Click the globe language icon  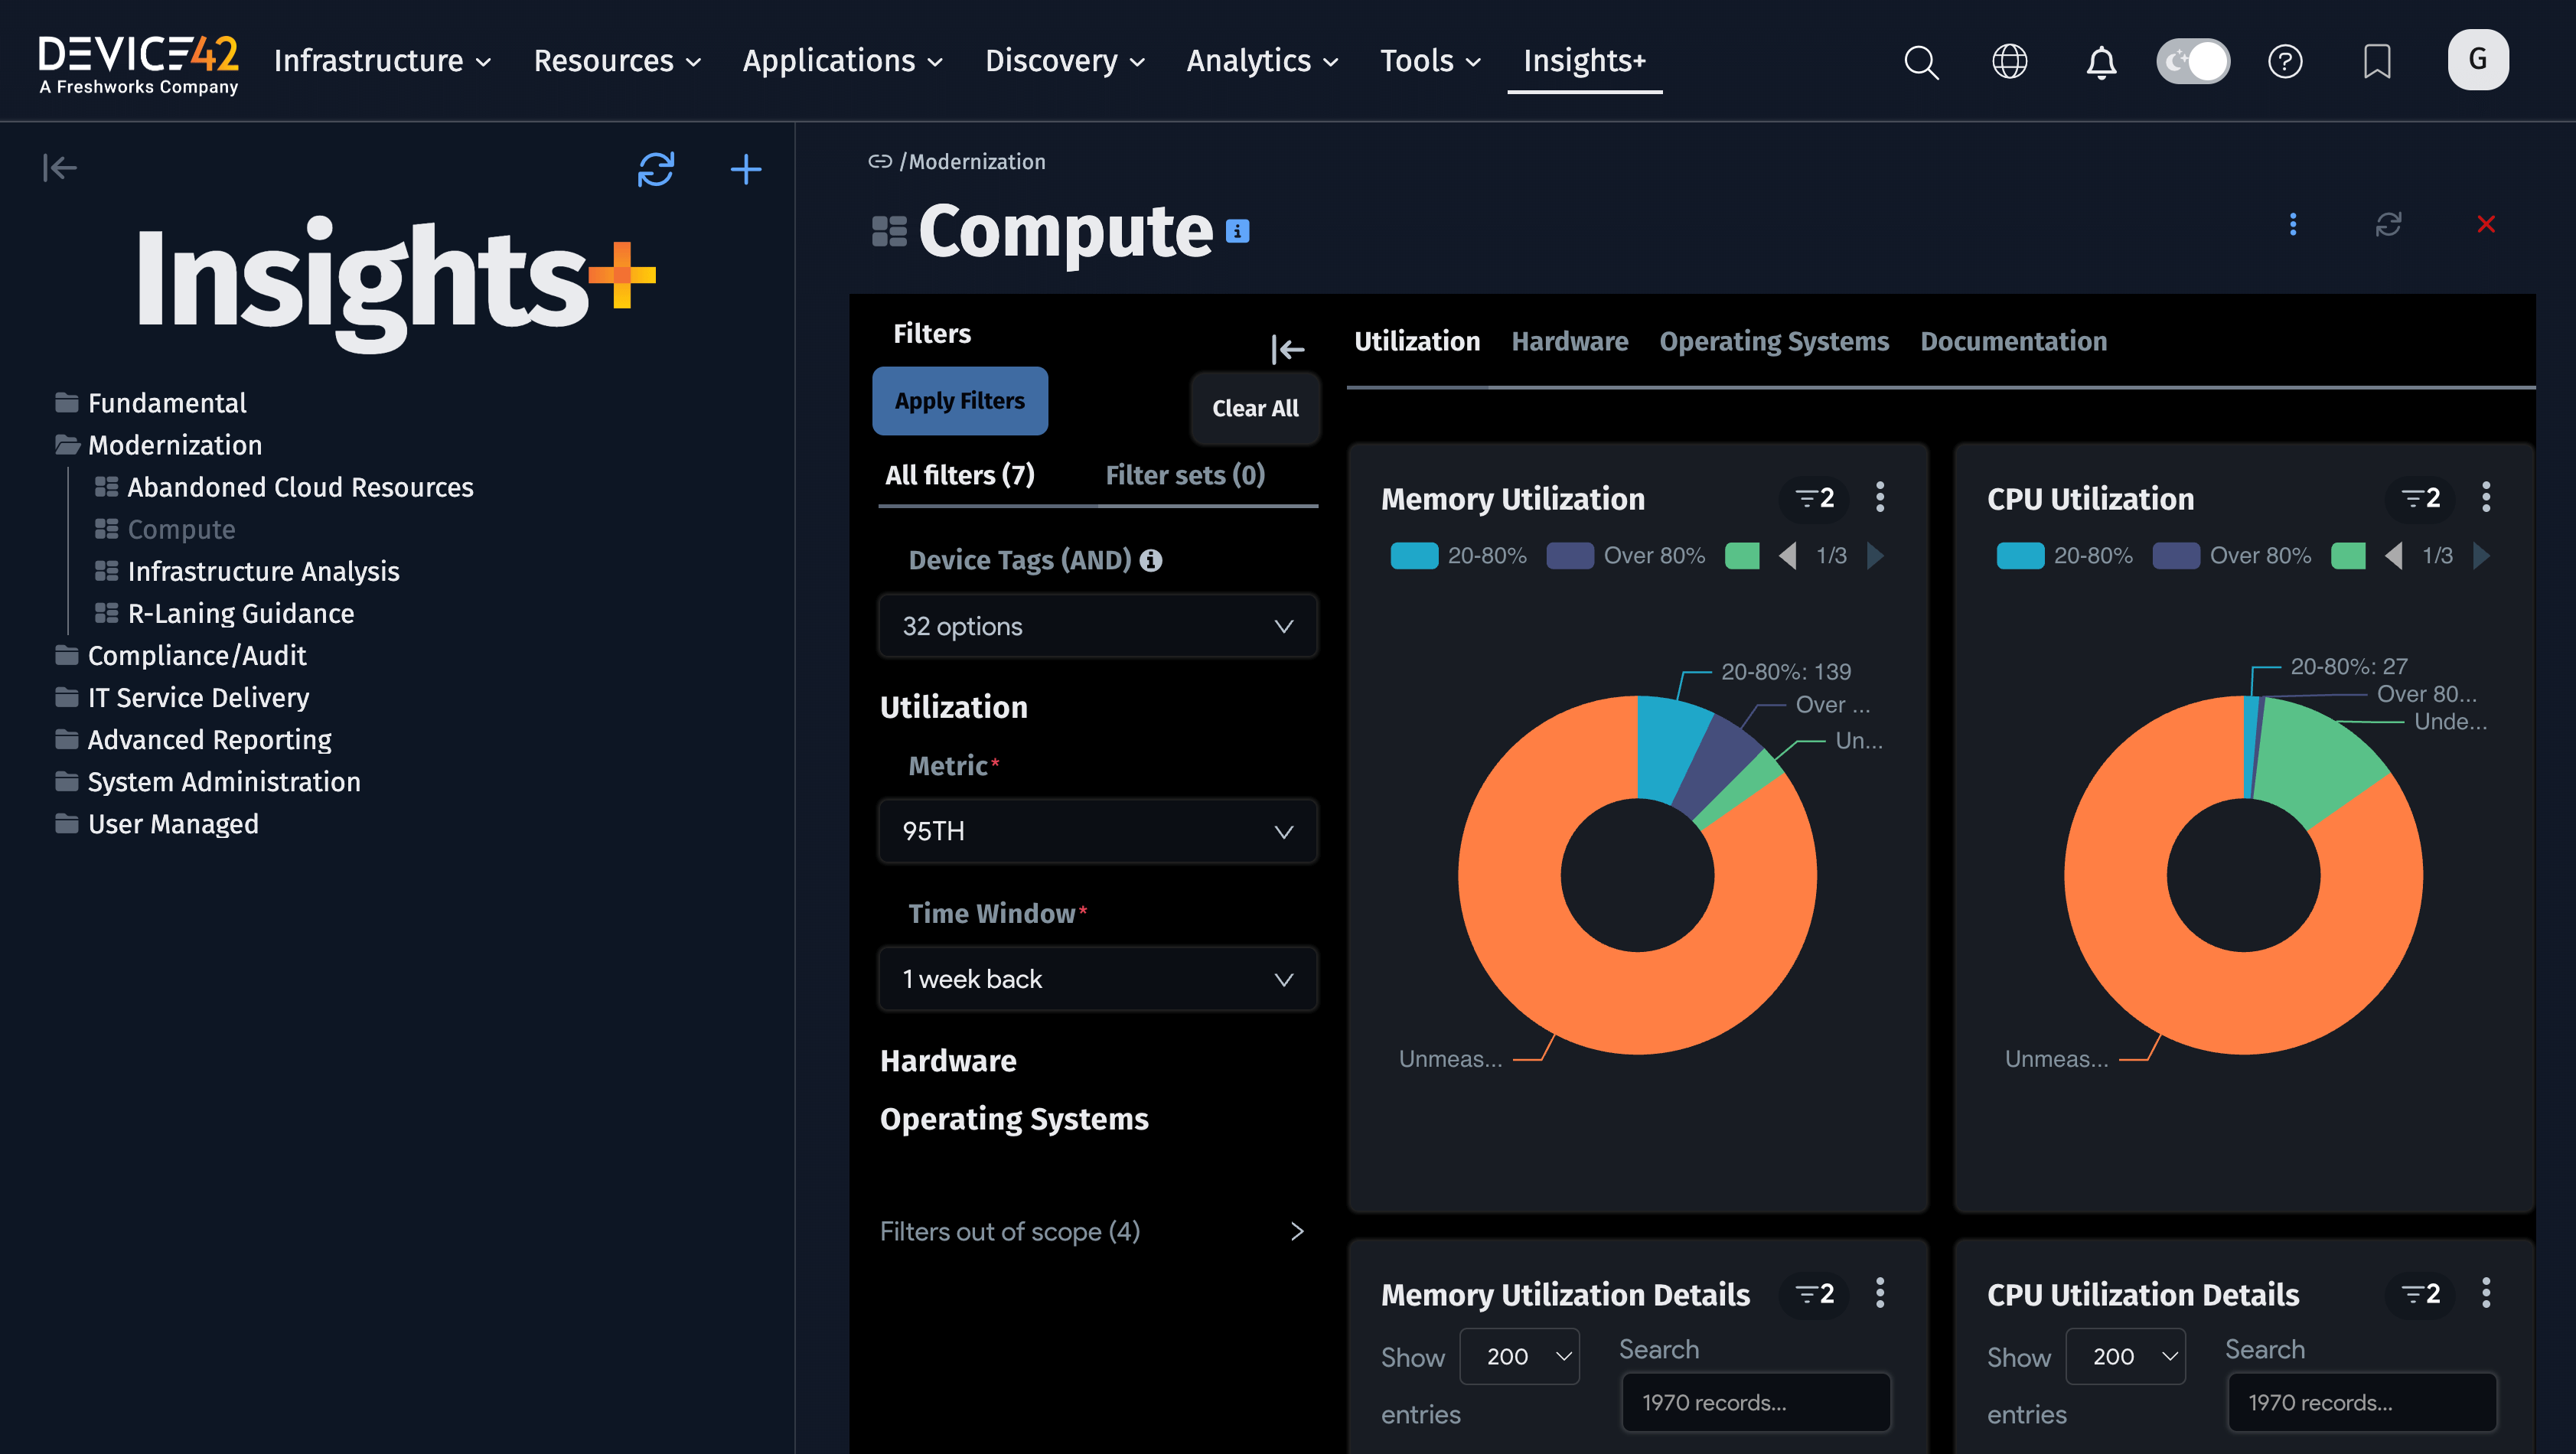2010,61
